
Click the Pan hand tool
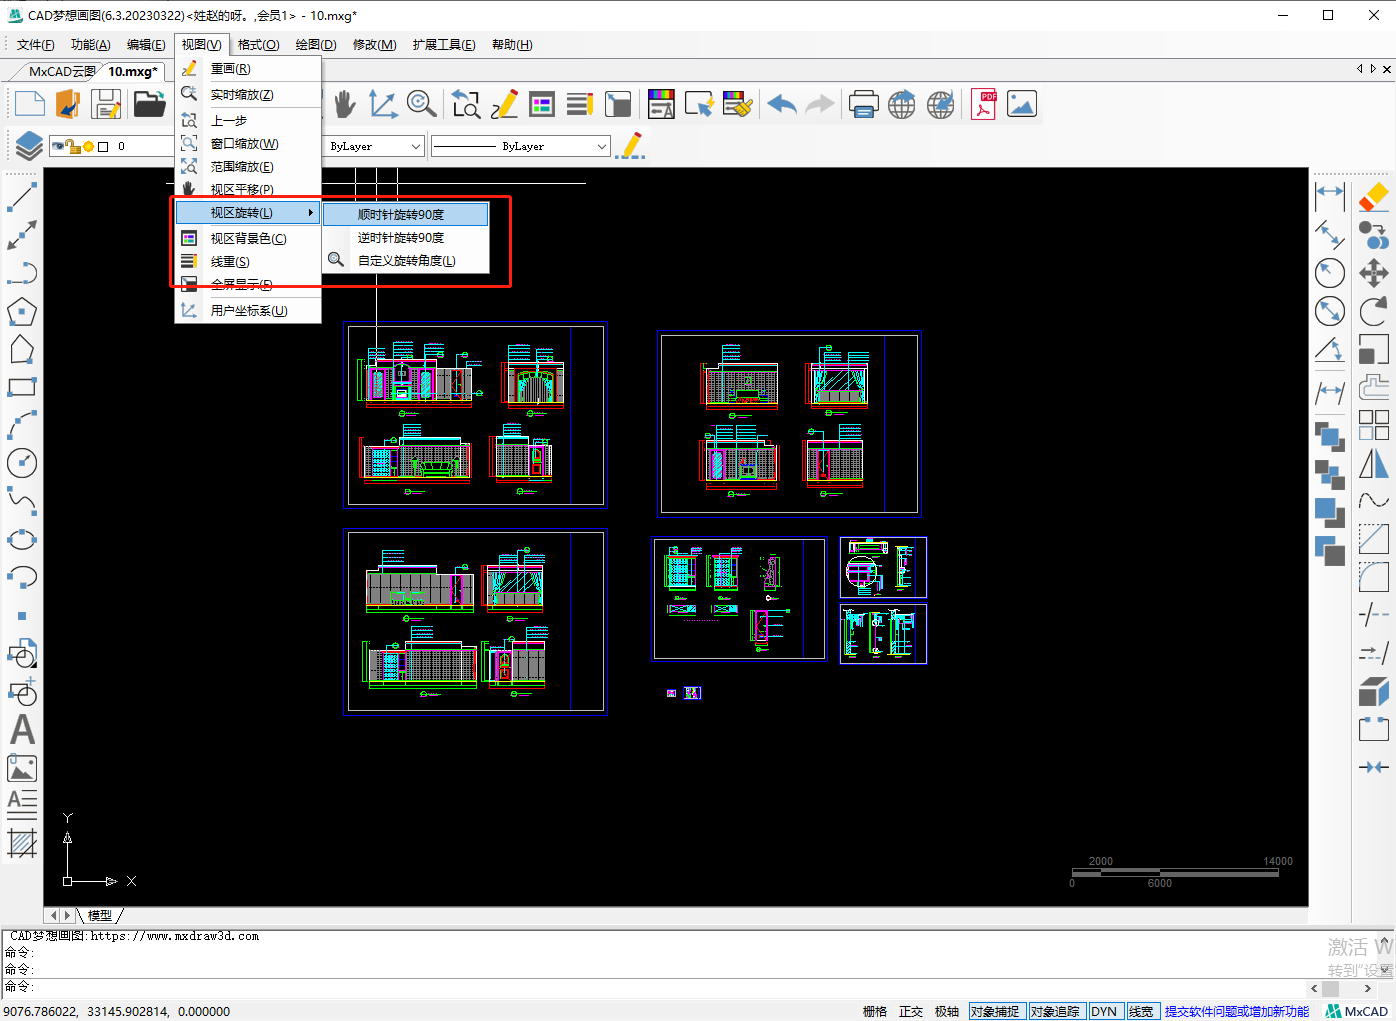(x=344, y=104)
